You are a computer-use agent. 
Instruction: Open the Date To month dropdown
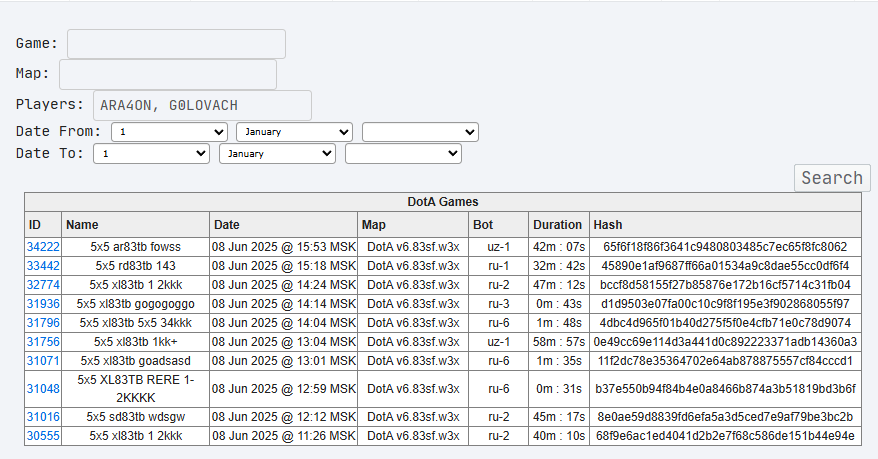277,154
